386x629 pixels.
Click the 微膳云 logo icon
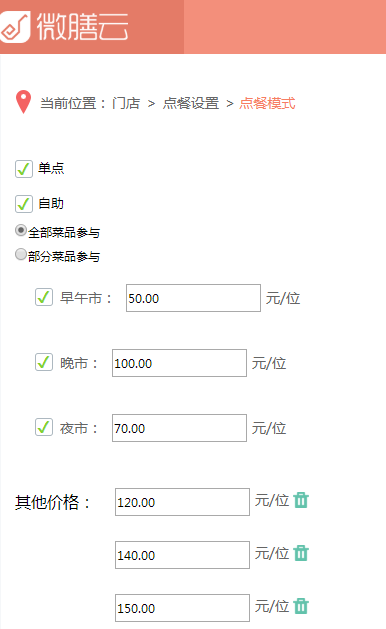click(14, 26)
